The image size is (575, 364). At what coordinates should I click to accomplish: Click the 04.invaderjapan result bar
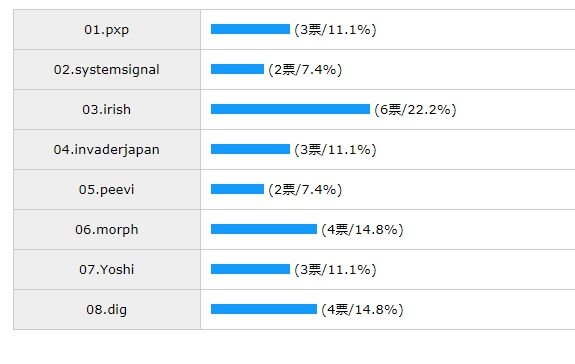pyautogui.click(x=250, y=149)
